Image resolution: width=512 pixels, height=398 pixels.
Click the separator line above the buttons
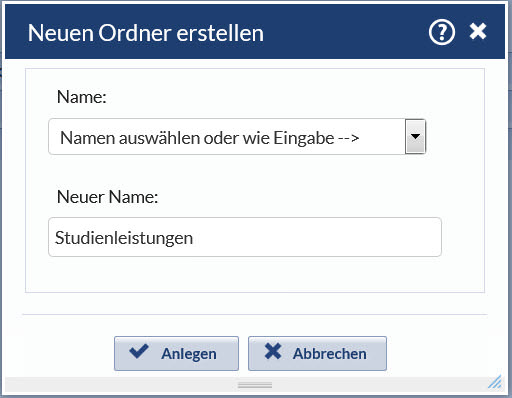(255, 314)
